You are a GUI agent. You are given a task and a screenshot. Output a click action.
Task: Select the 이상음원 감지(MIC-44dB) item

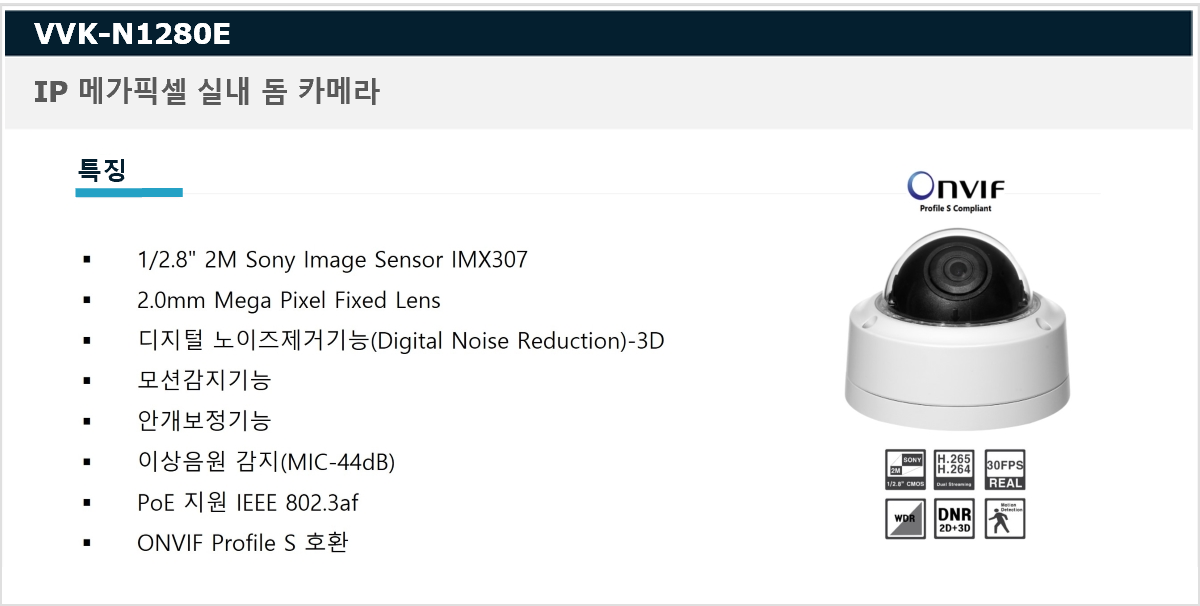pyautogui.click(x=266, y=462)
